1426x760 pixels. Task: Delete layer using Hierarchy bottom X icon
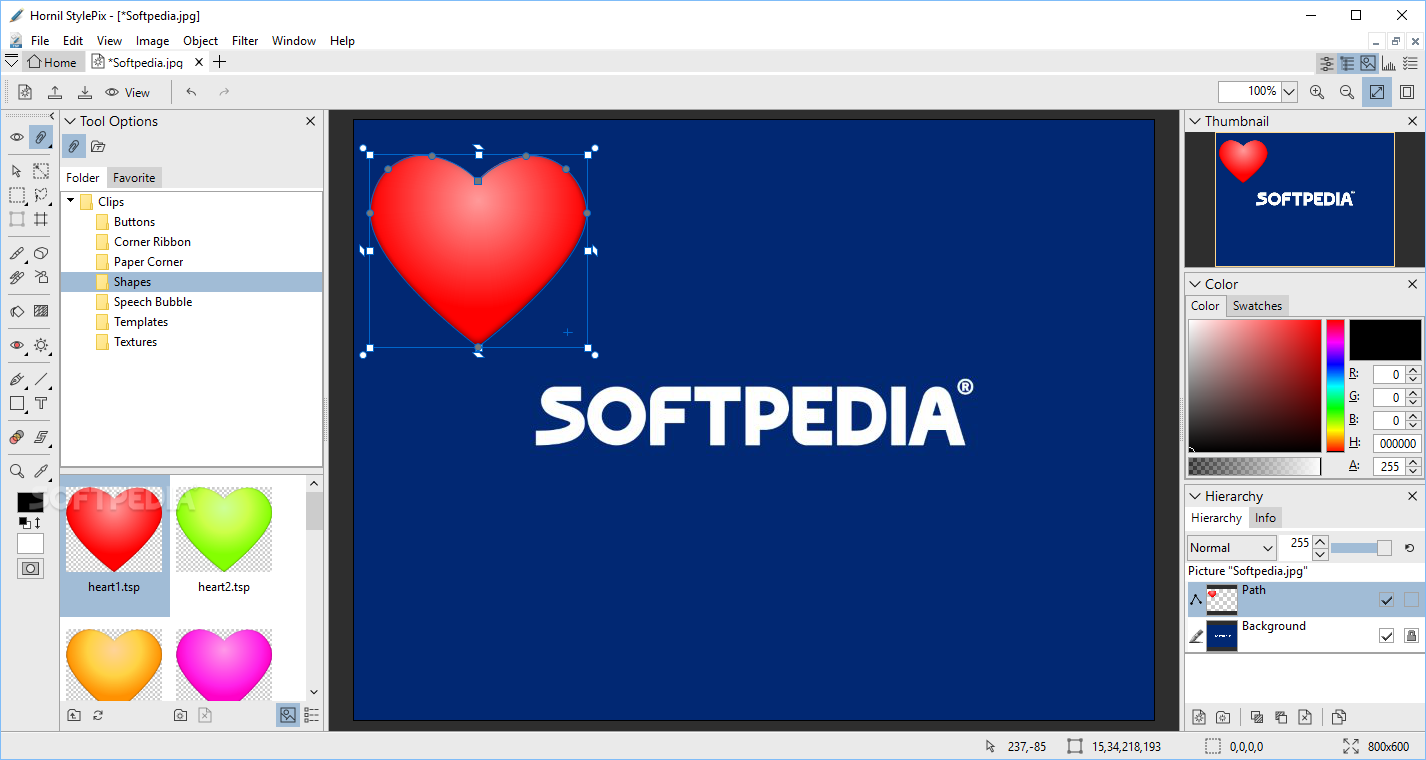point(1305,717)
